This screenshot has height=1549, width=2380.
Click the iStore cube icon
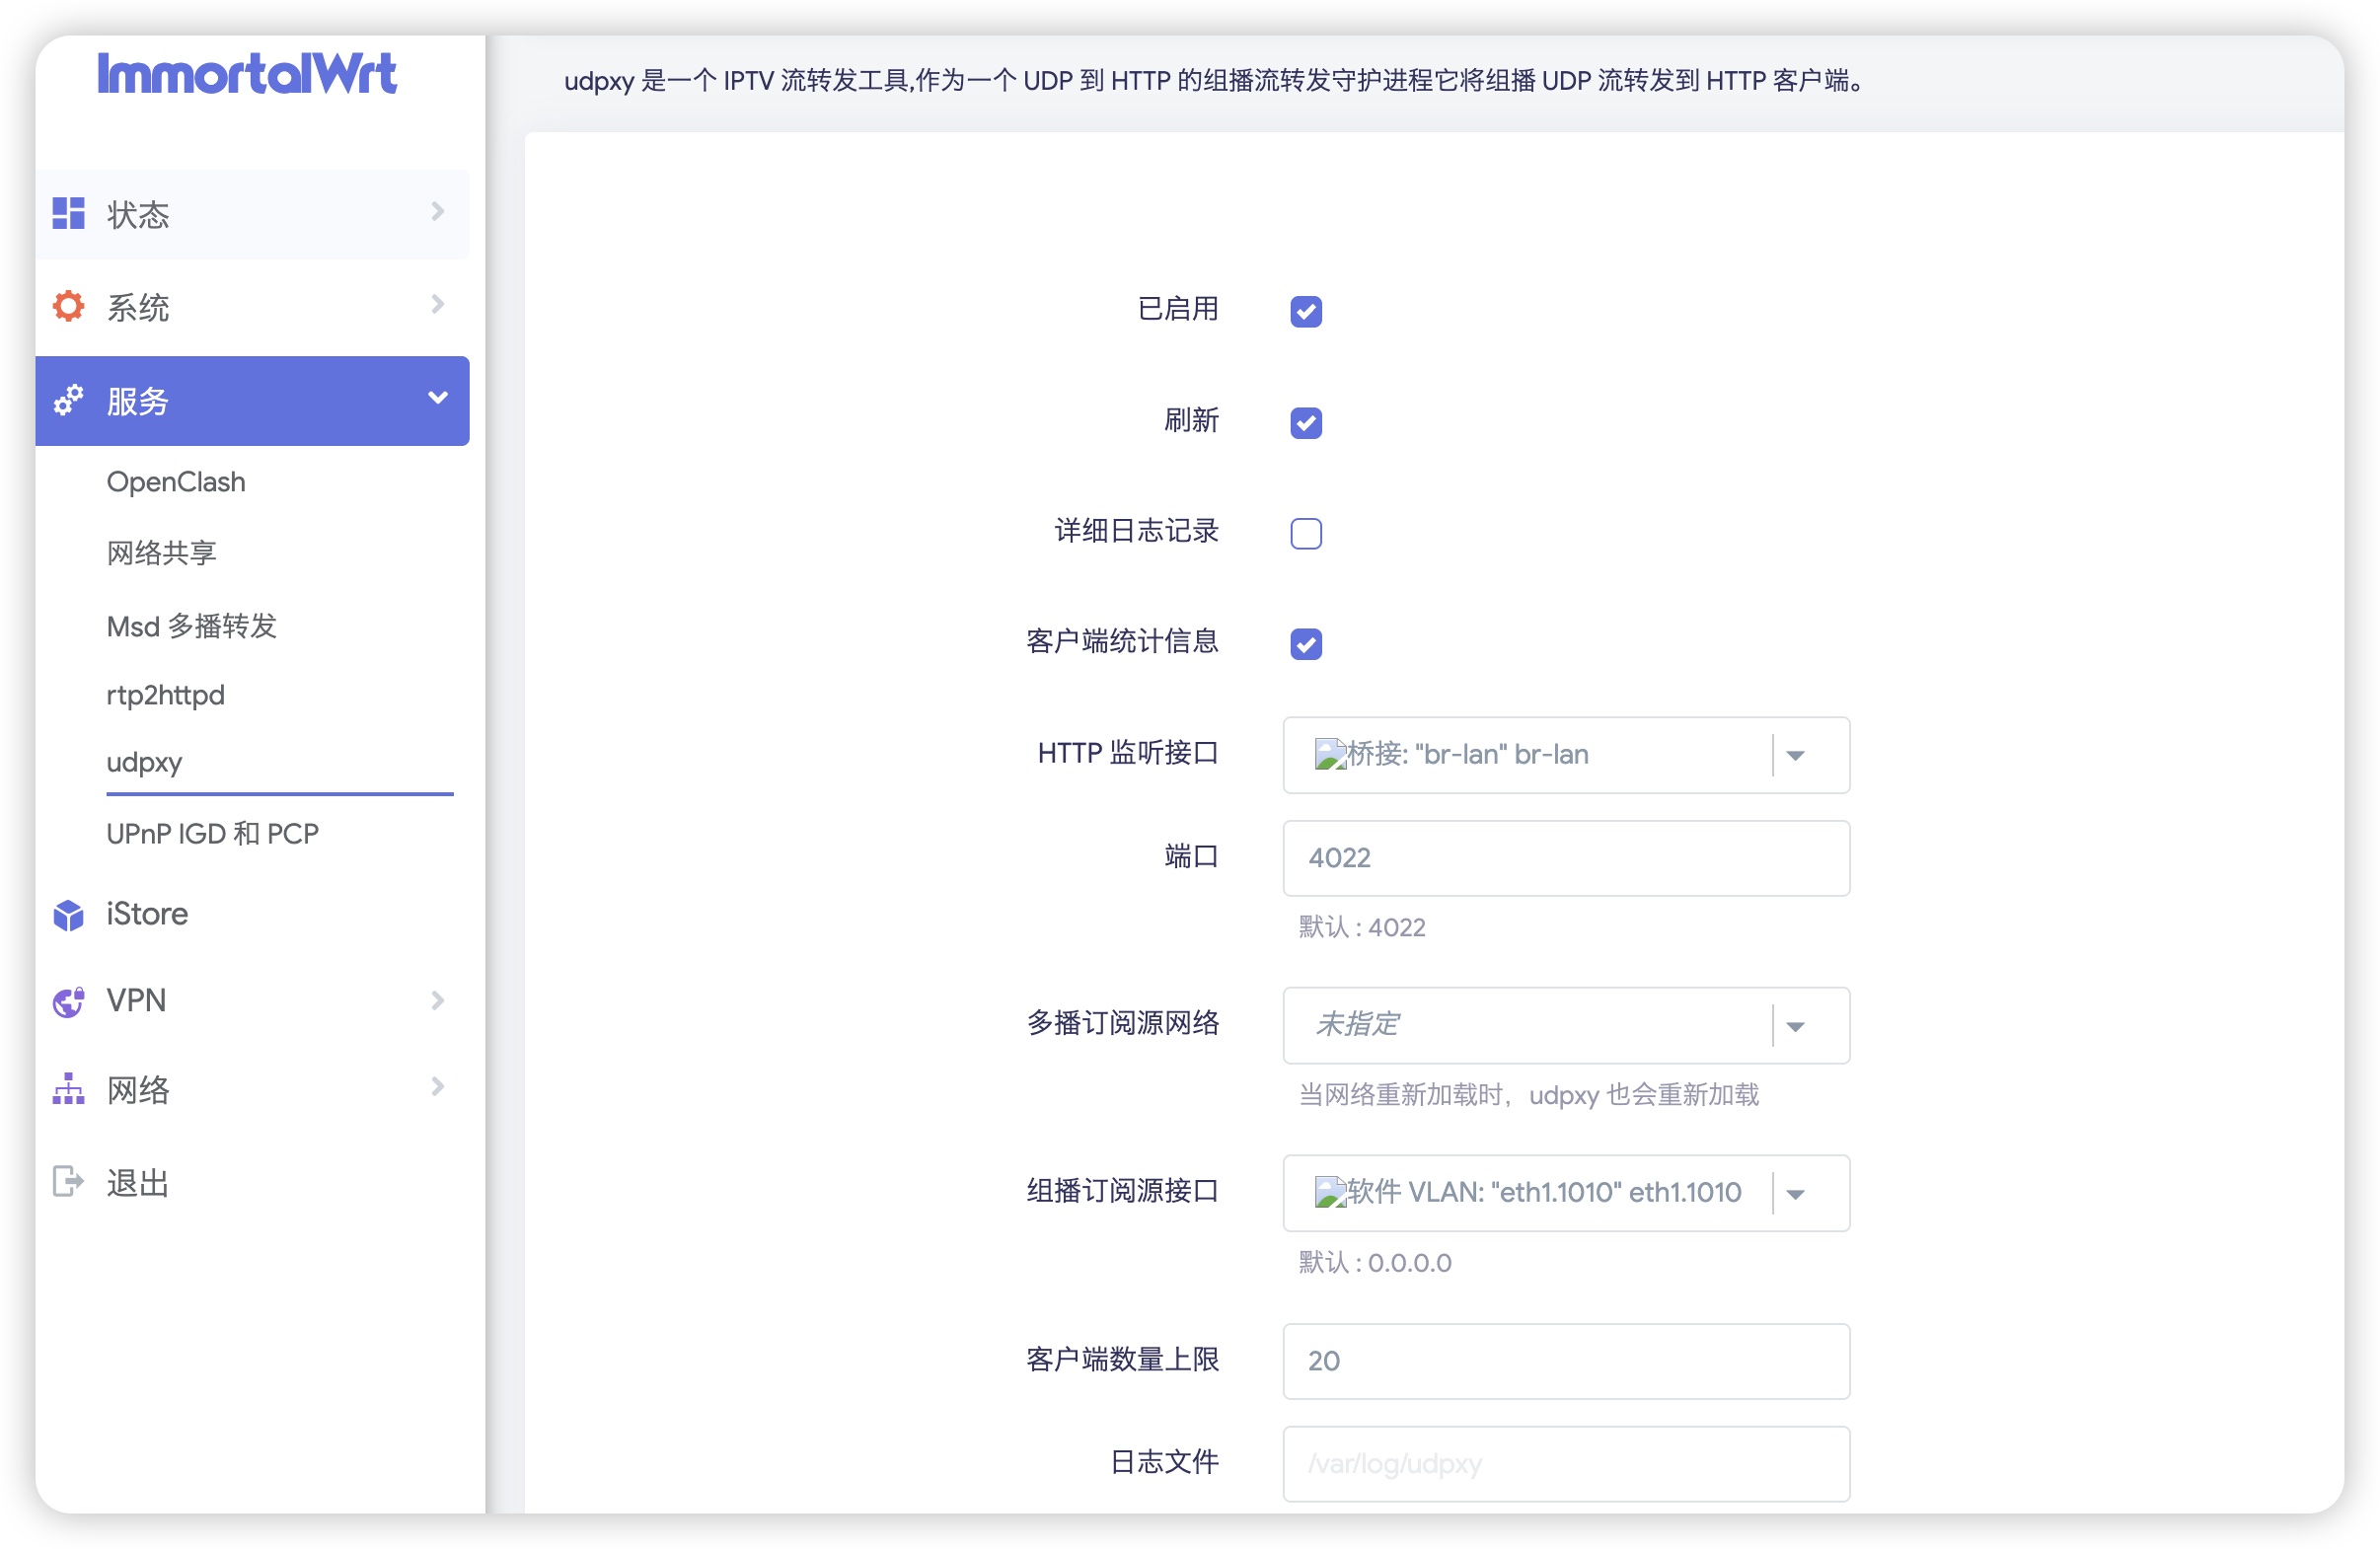pos(67,913)
